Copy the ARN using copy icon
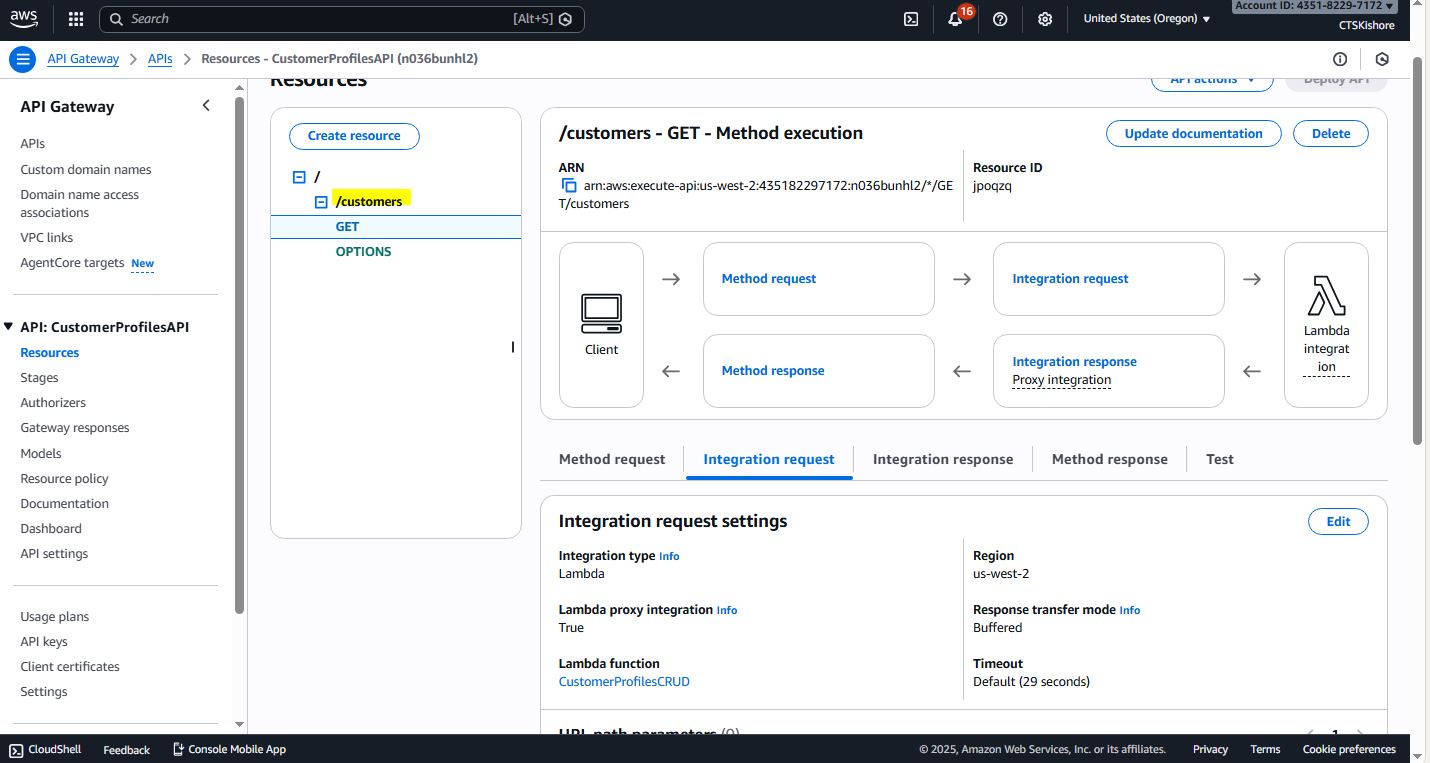Viewport: 1430px width, 763px height. tap(569, 186)
